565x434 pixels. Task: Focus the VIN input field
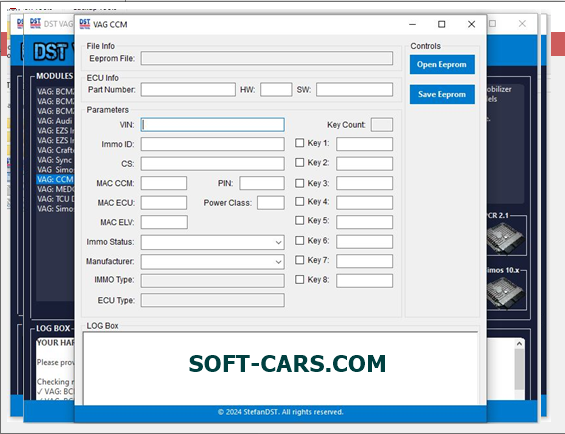click(213, 125)
